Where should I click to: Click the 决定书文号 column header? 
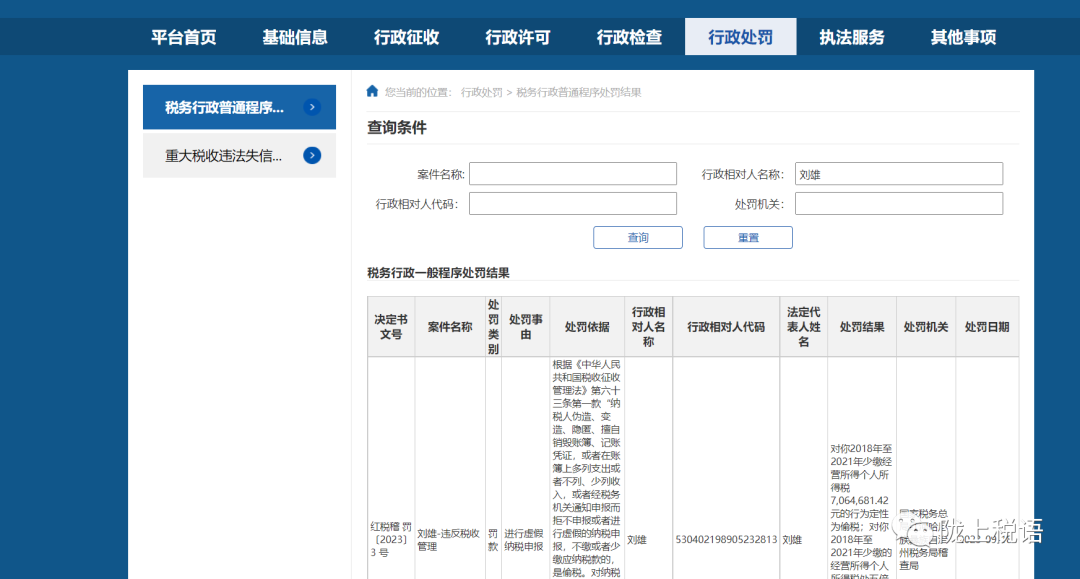(391, 327)
